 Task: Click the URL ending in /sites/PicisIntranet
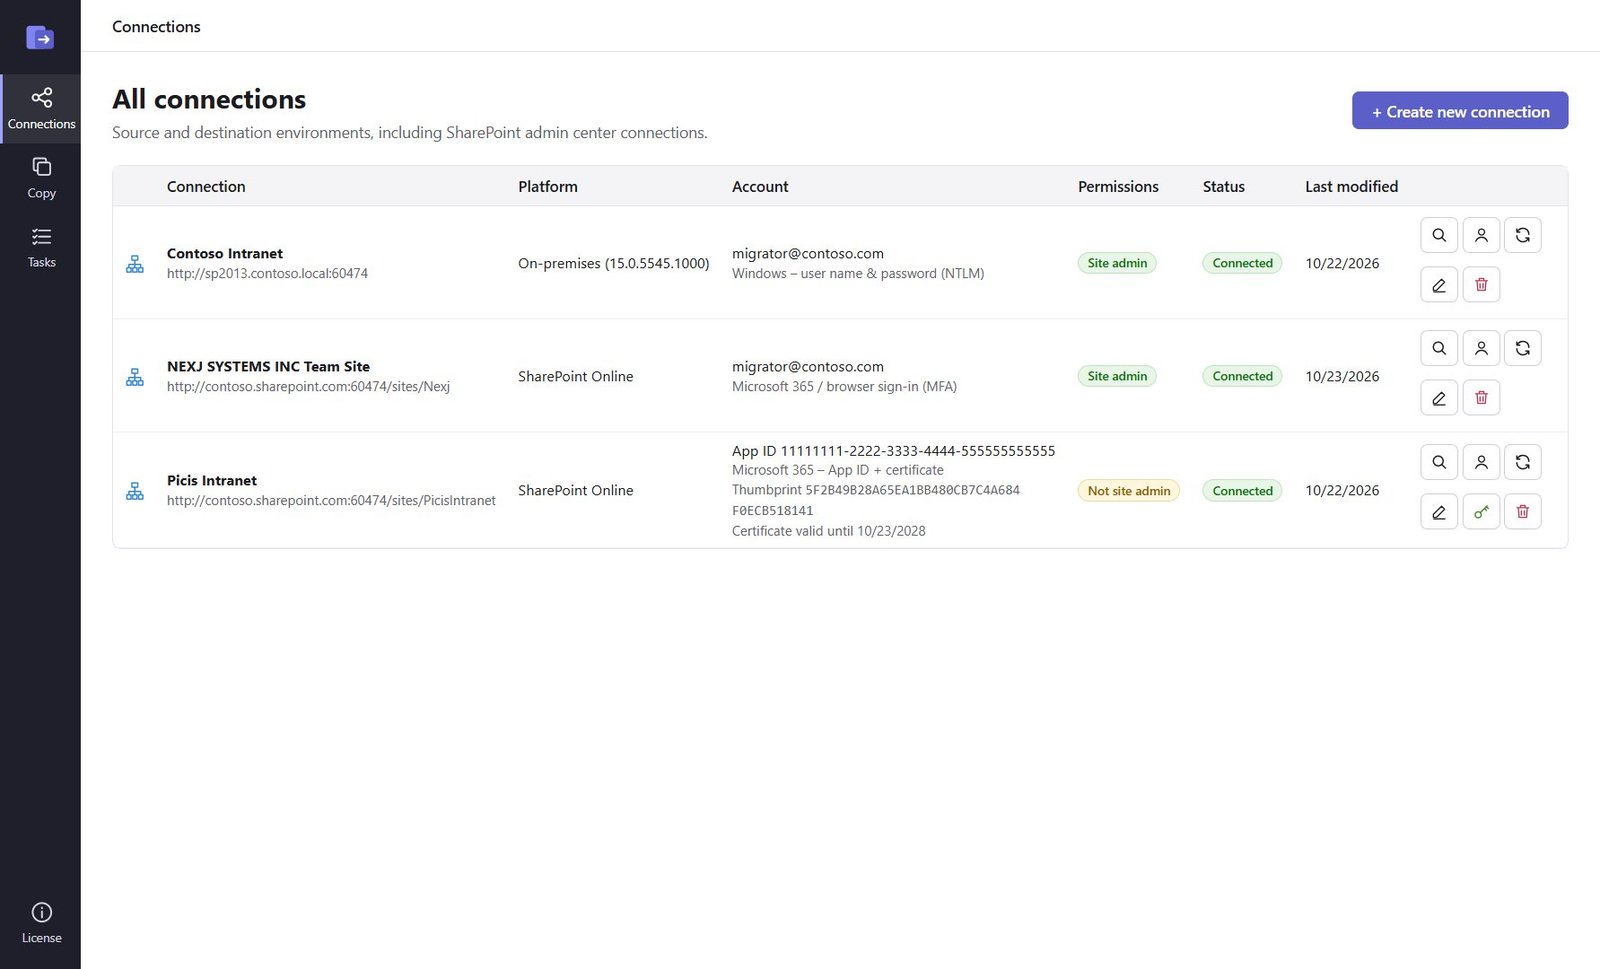(x=331, y=500)
